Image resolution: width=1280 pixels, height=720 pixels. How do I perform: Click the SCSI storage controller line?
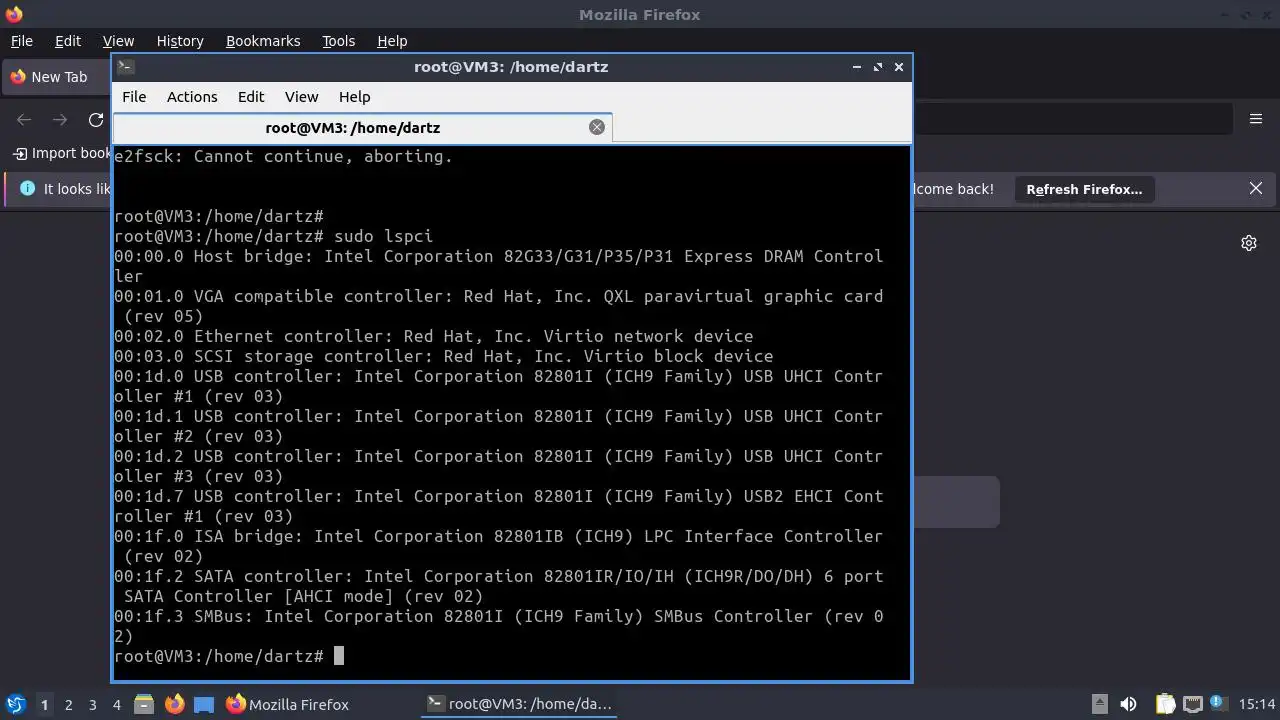pos(443,356)
